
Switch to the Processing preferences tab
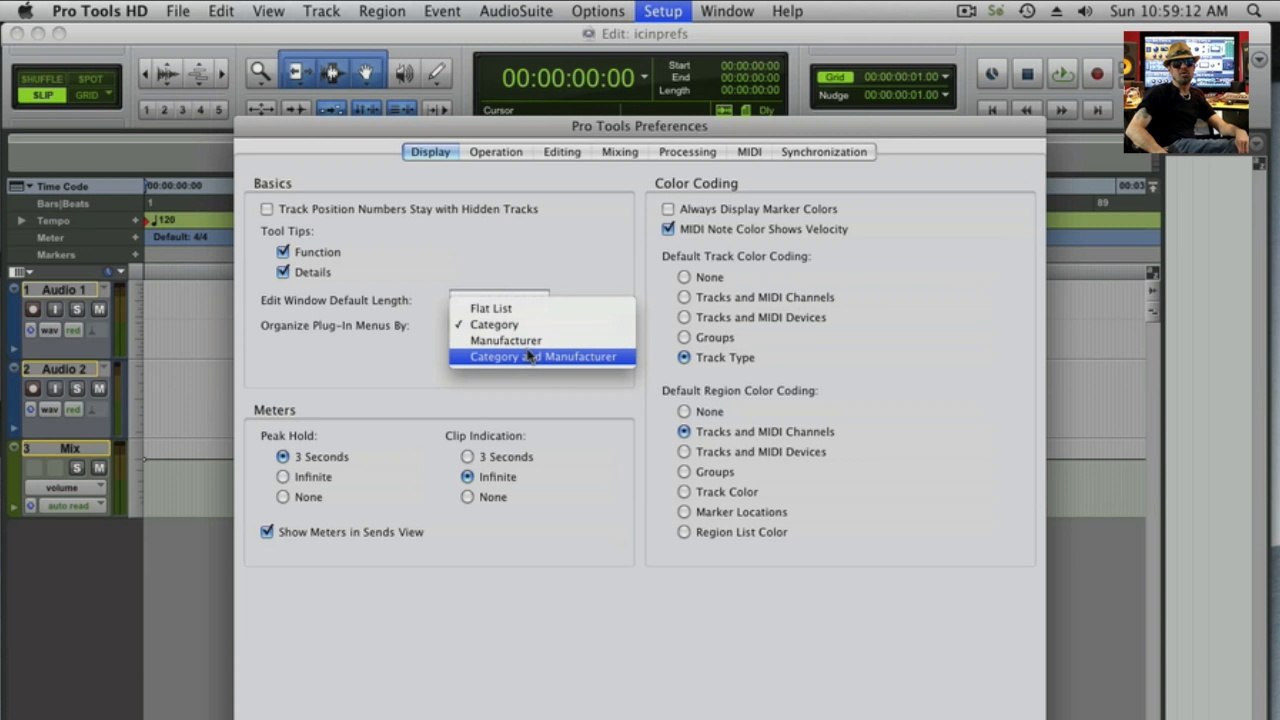(x=687, y=152)
